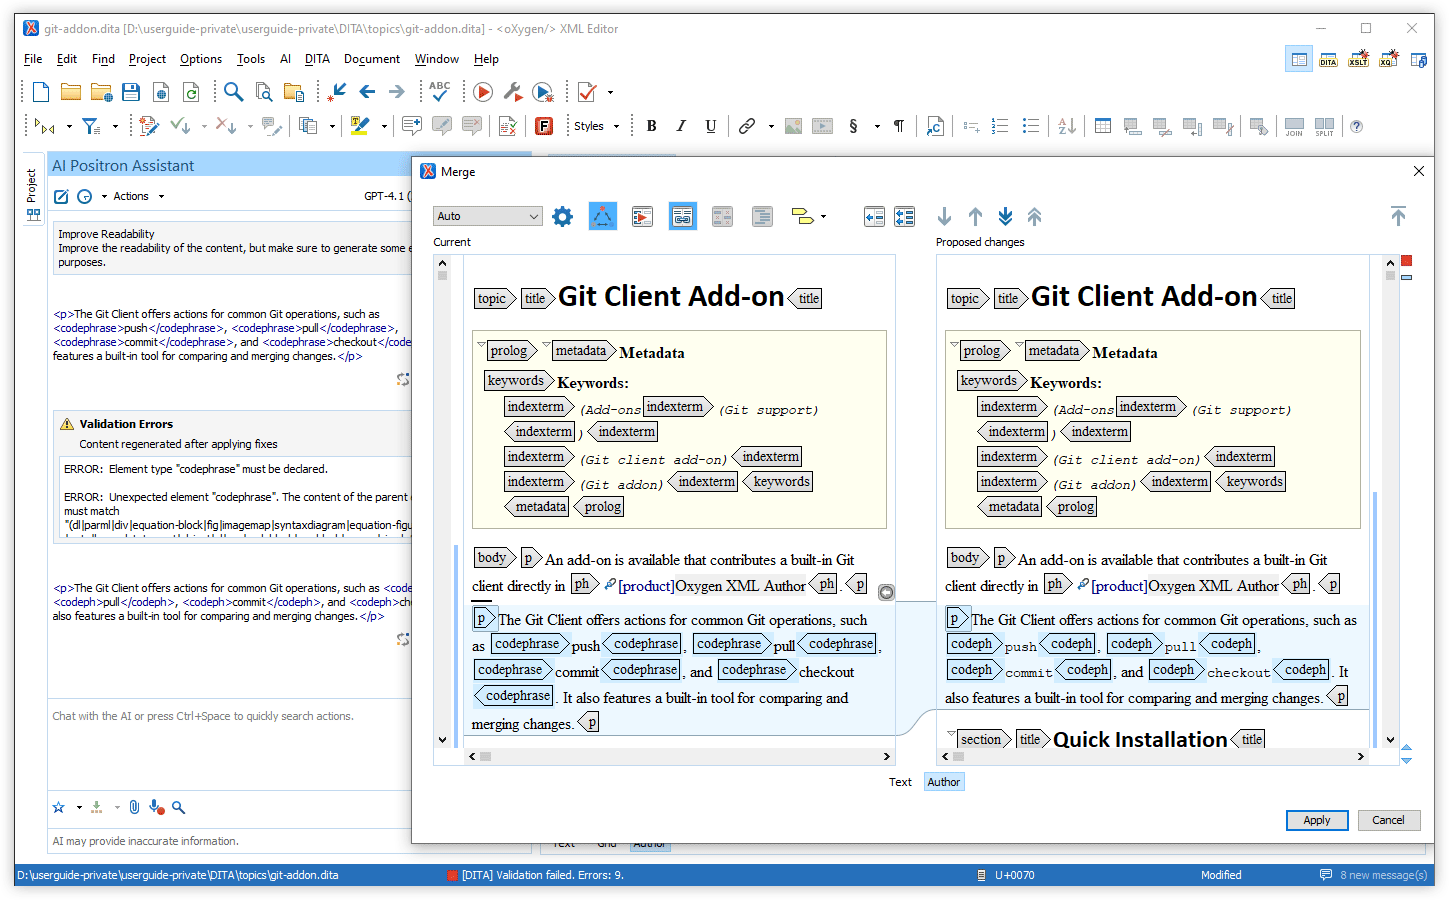The width and height of the screenshot is (1450, 900).
Task: Click the attach paperclip icon in AI Positron
Action: (x=134, y=807)
